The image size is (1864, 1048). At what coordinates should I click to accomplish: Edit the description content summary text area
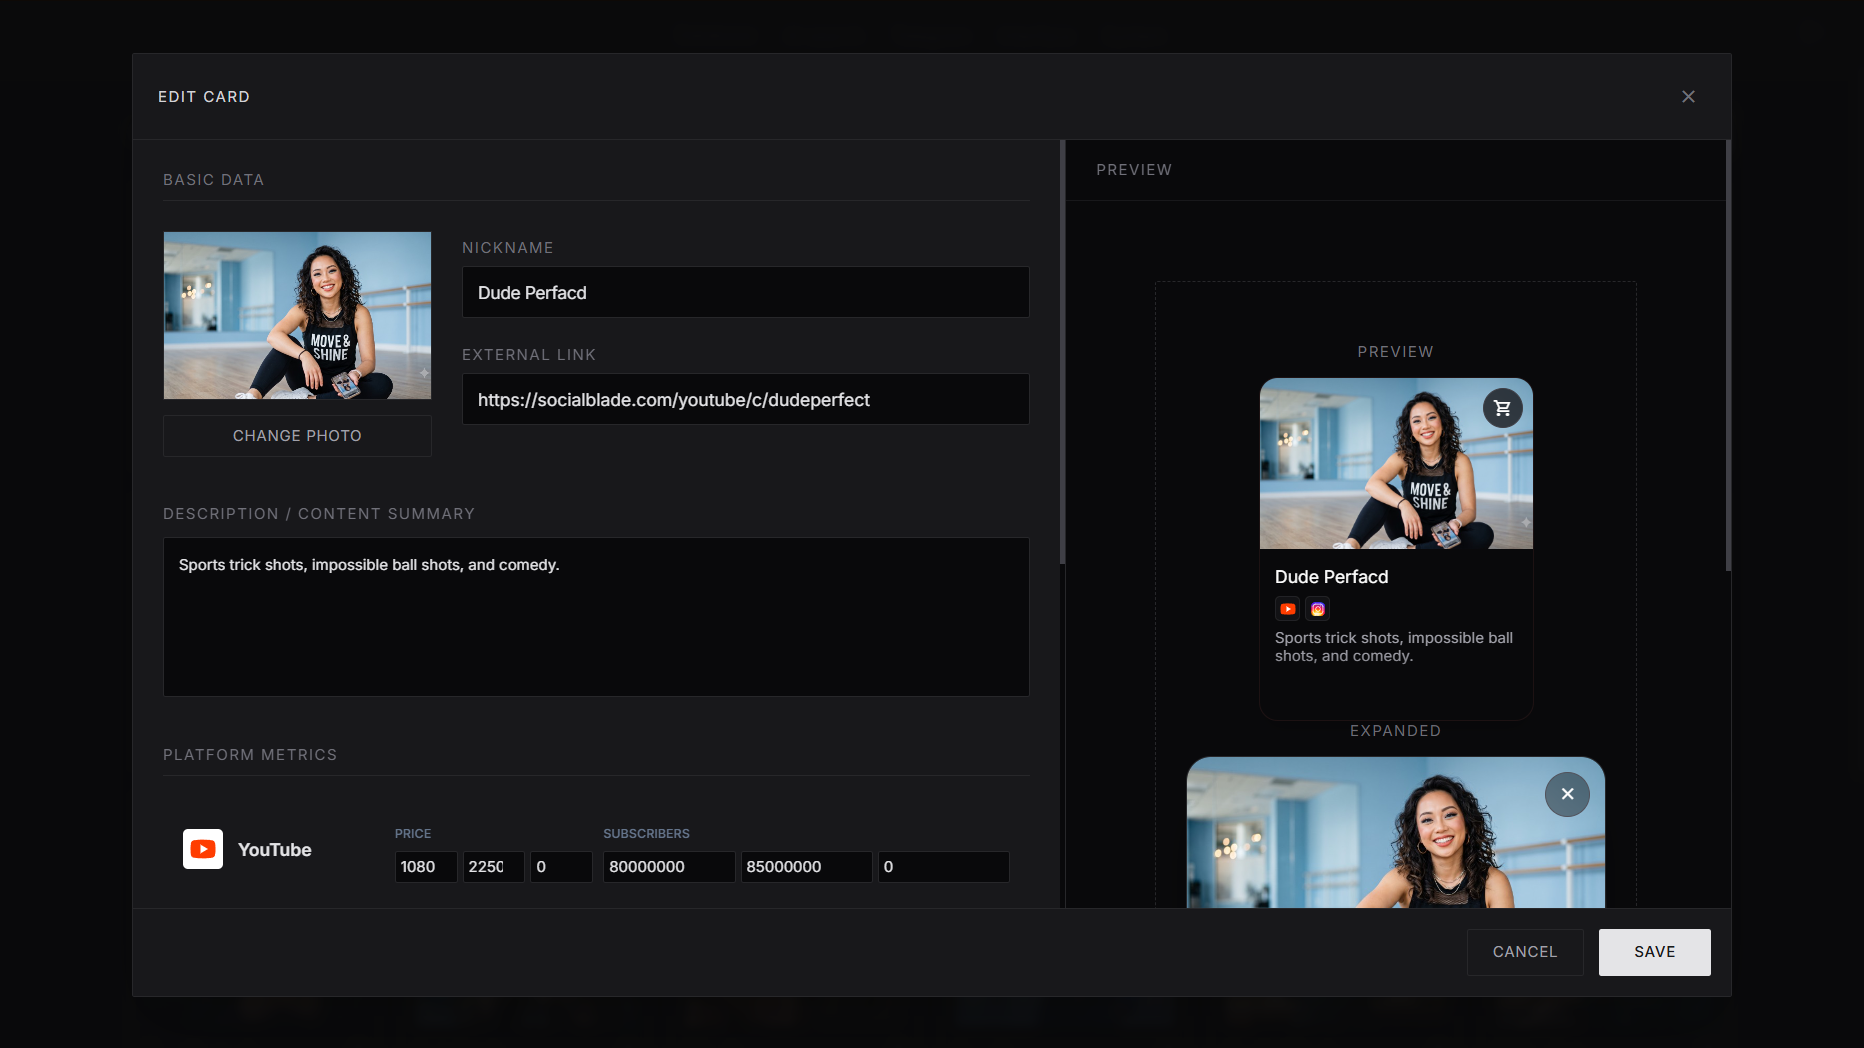pos(596,617)
